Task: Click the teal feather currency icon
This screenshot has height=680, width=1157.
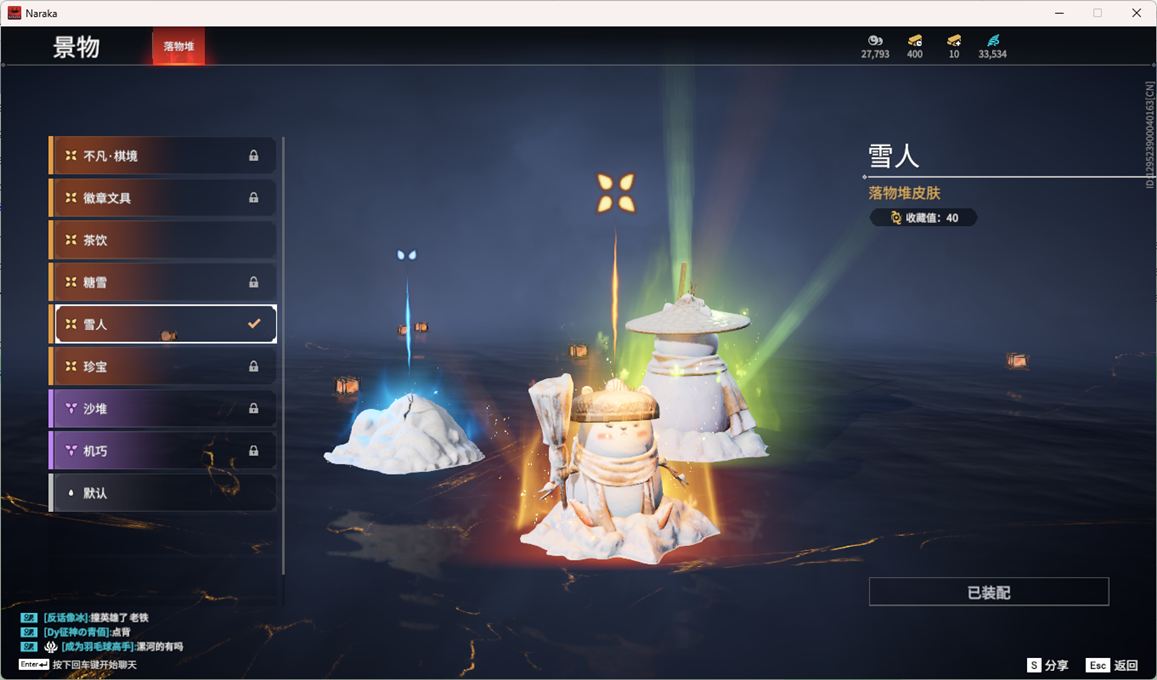Action: (x=992, y=40)
